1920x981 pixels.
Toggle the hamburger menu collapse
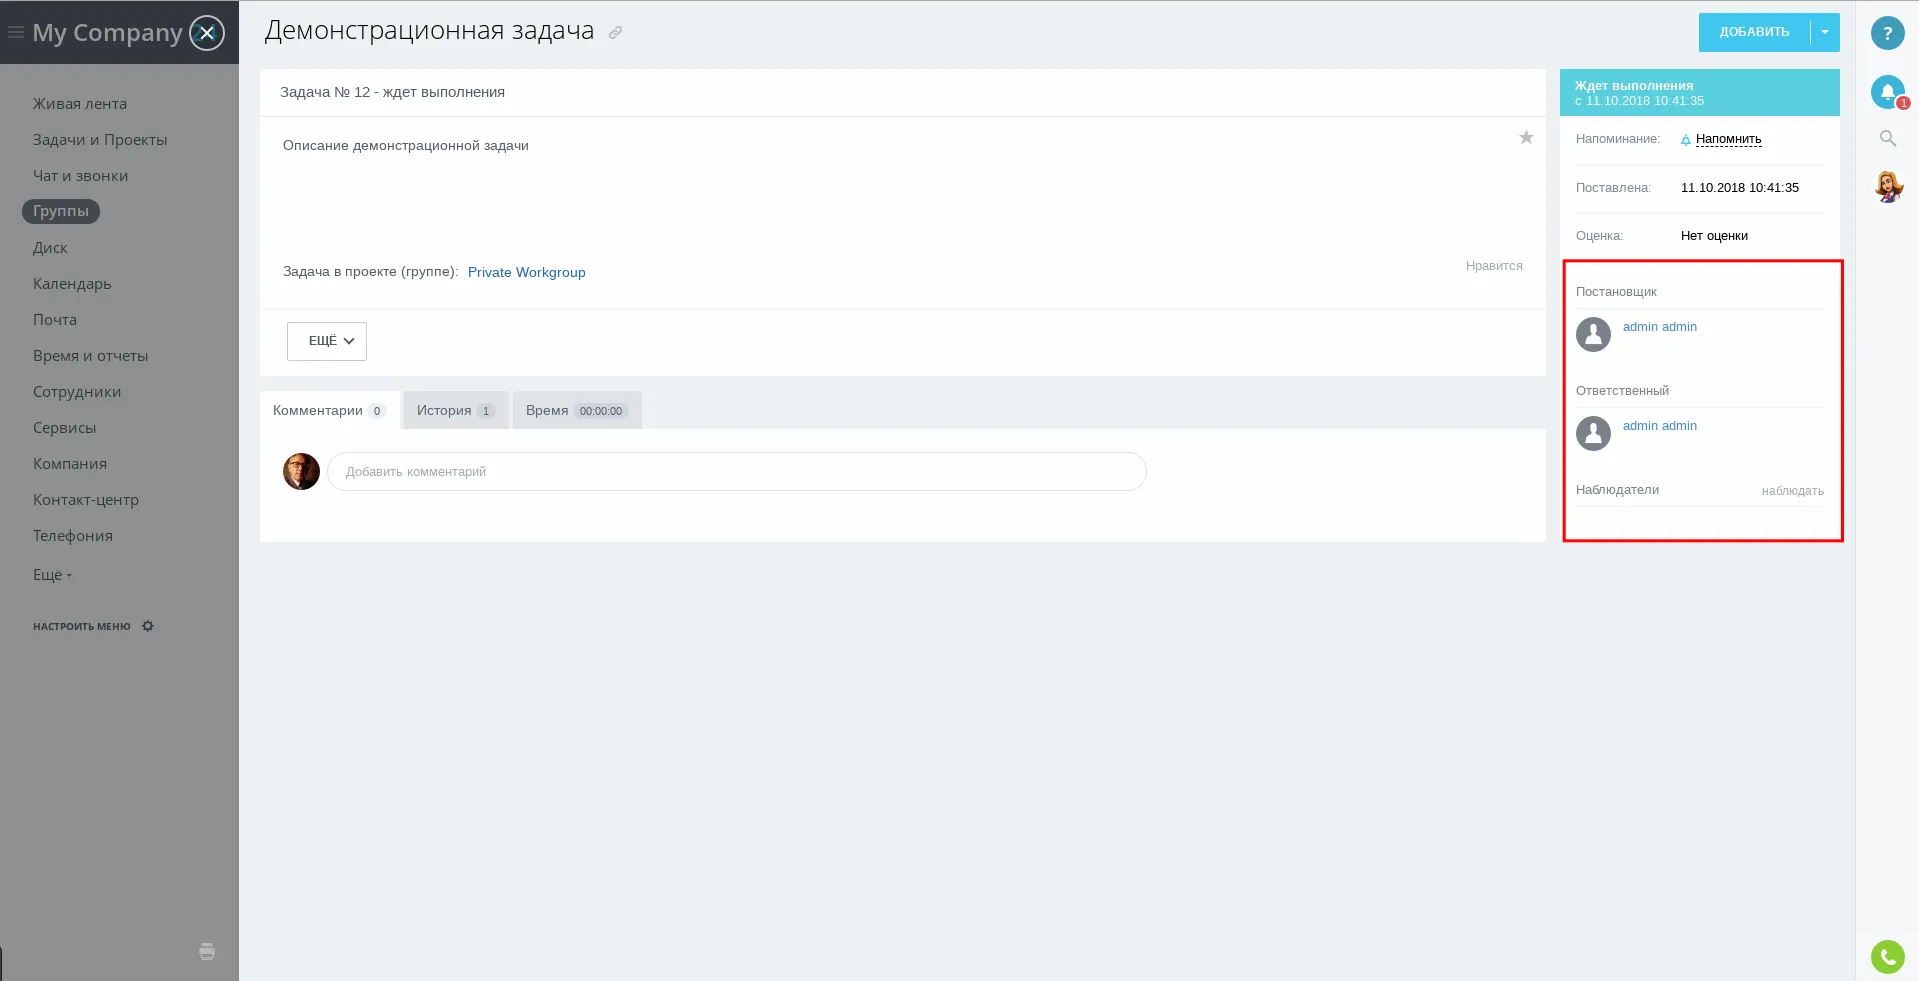(16, 33)
